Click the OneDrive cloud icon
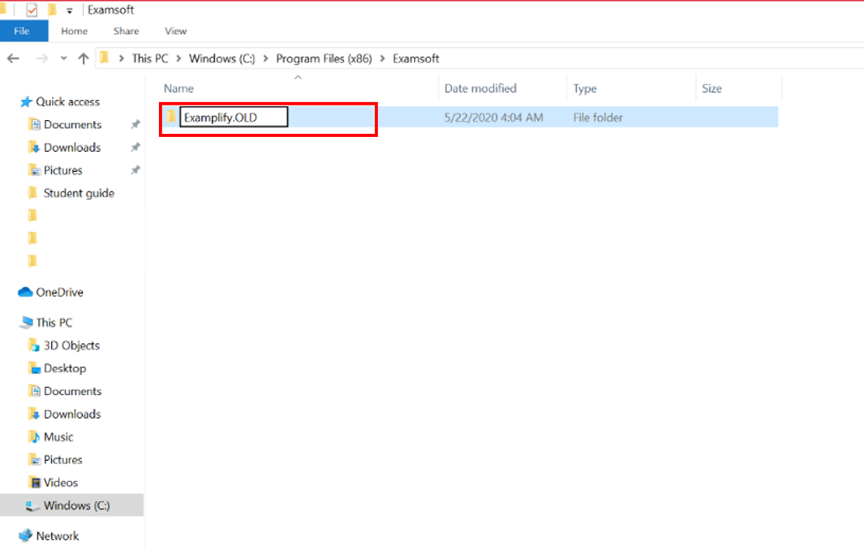The image size is (864, 550). pos(25,292)
